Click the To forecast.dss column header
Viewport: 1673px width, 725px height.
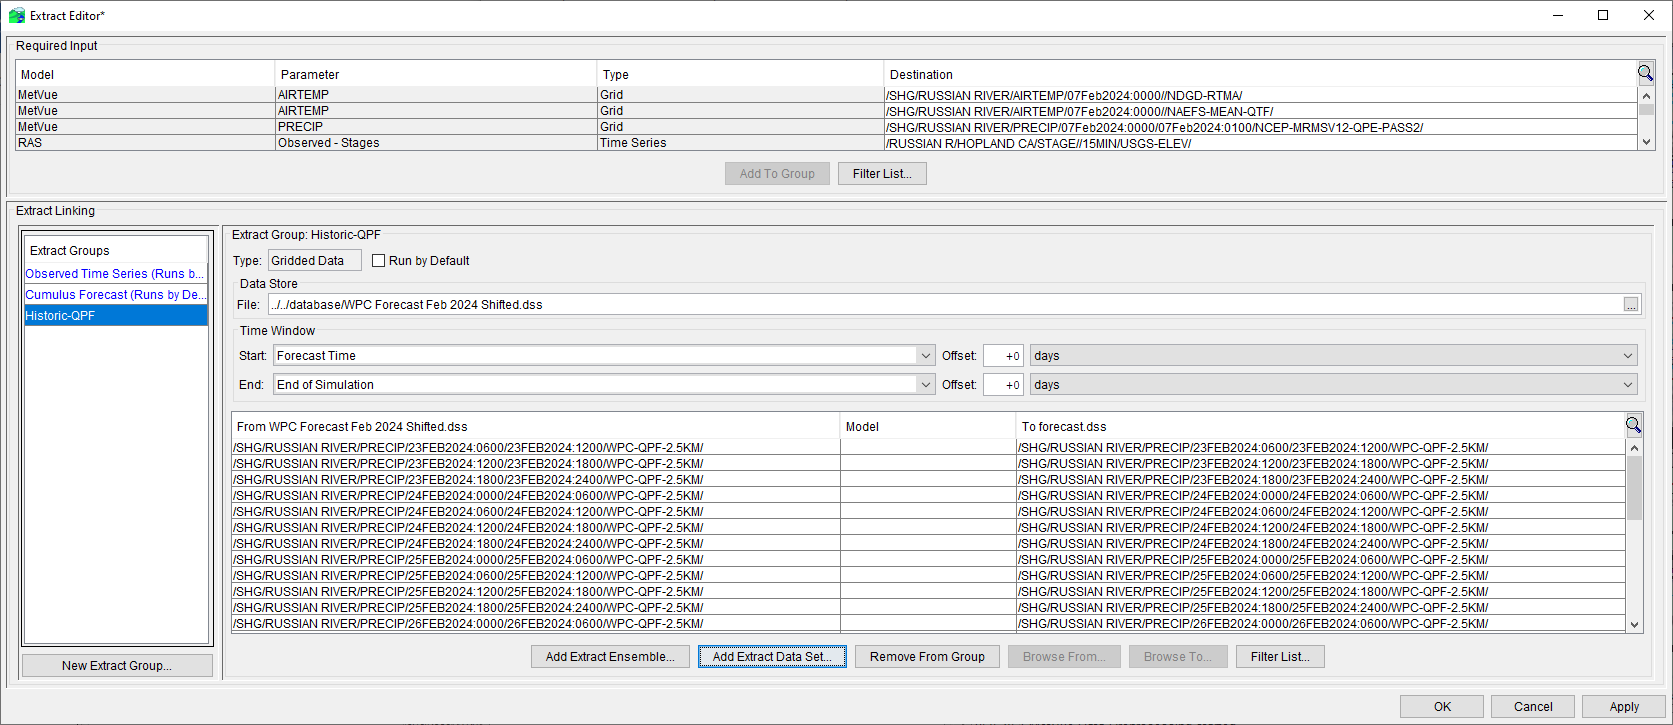[x=1320, y=426]
